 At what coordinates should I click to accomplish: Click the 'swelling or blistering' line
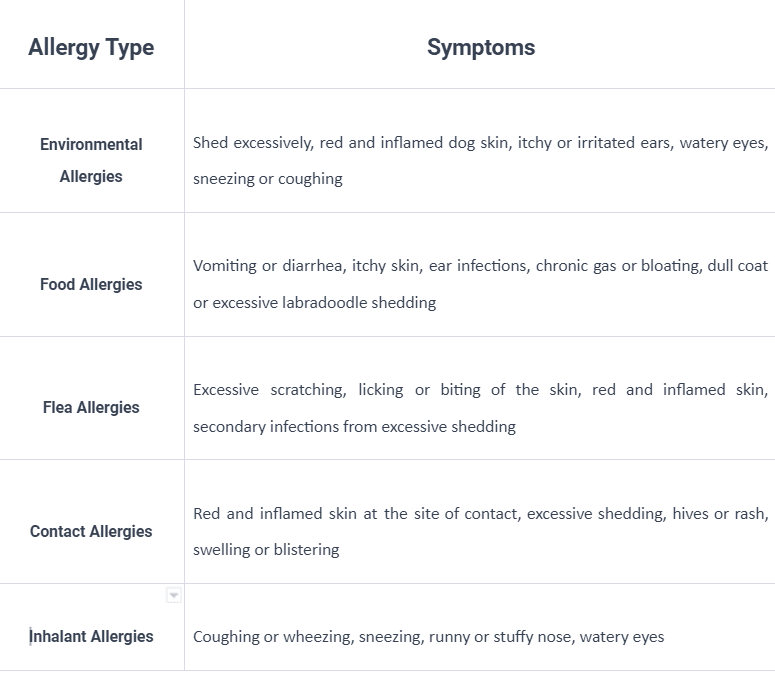pos(266,550)
